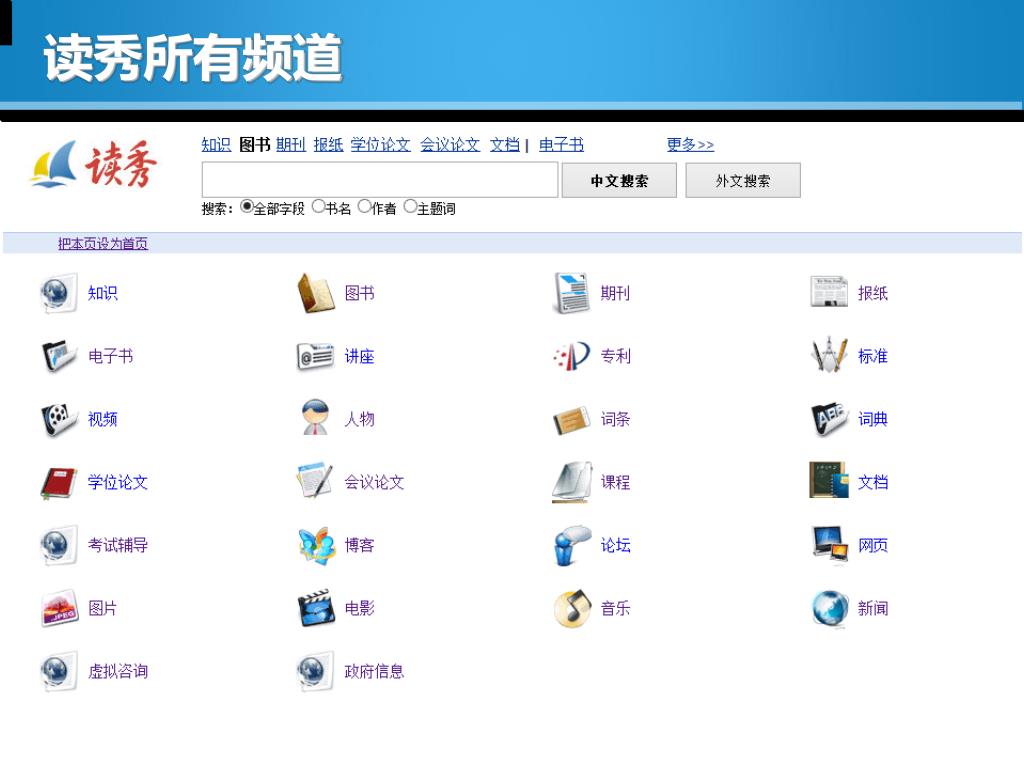Click the 图片 JPEG icon
This screenshot has width=1024, height=768.
59,608
